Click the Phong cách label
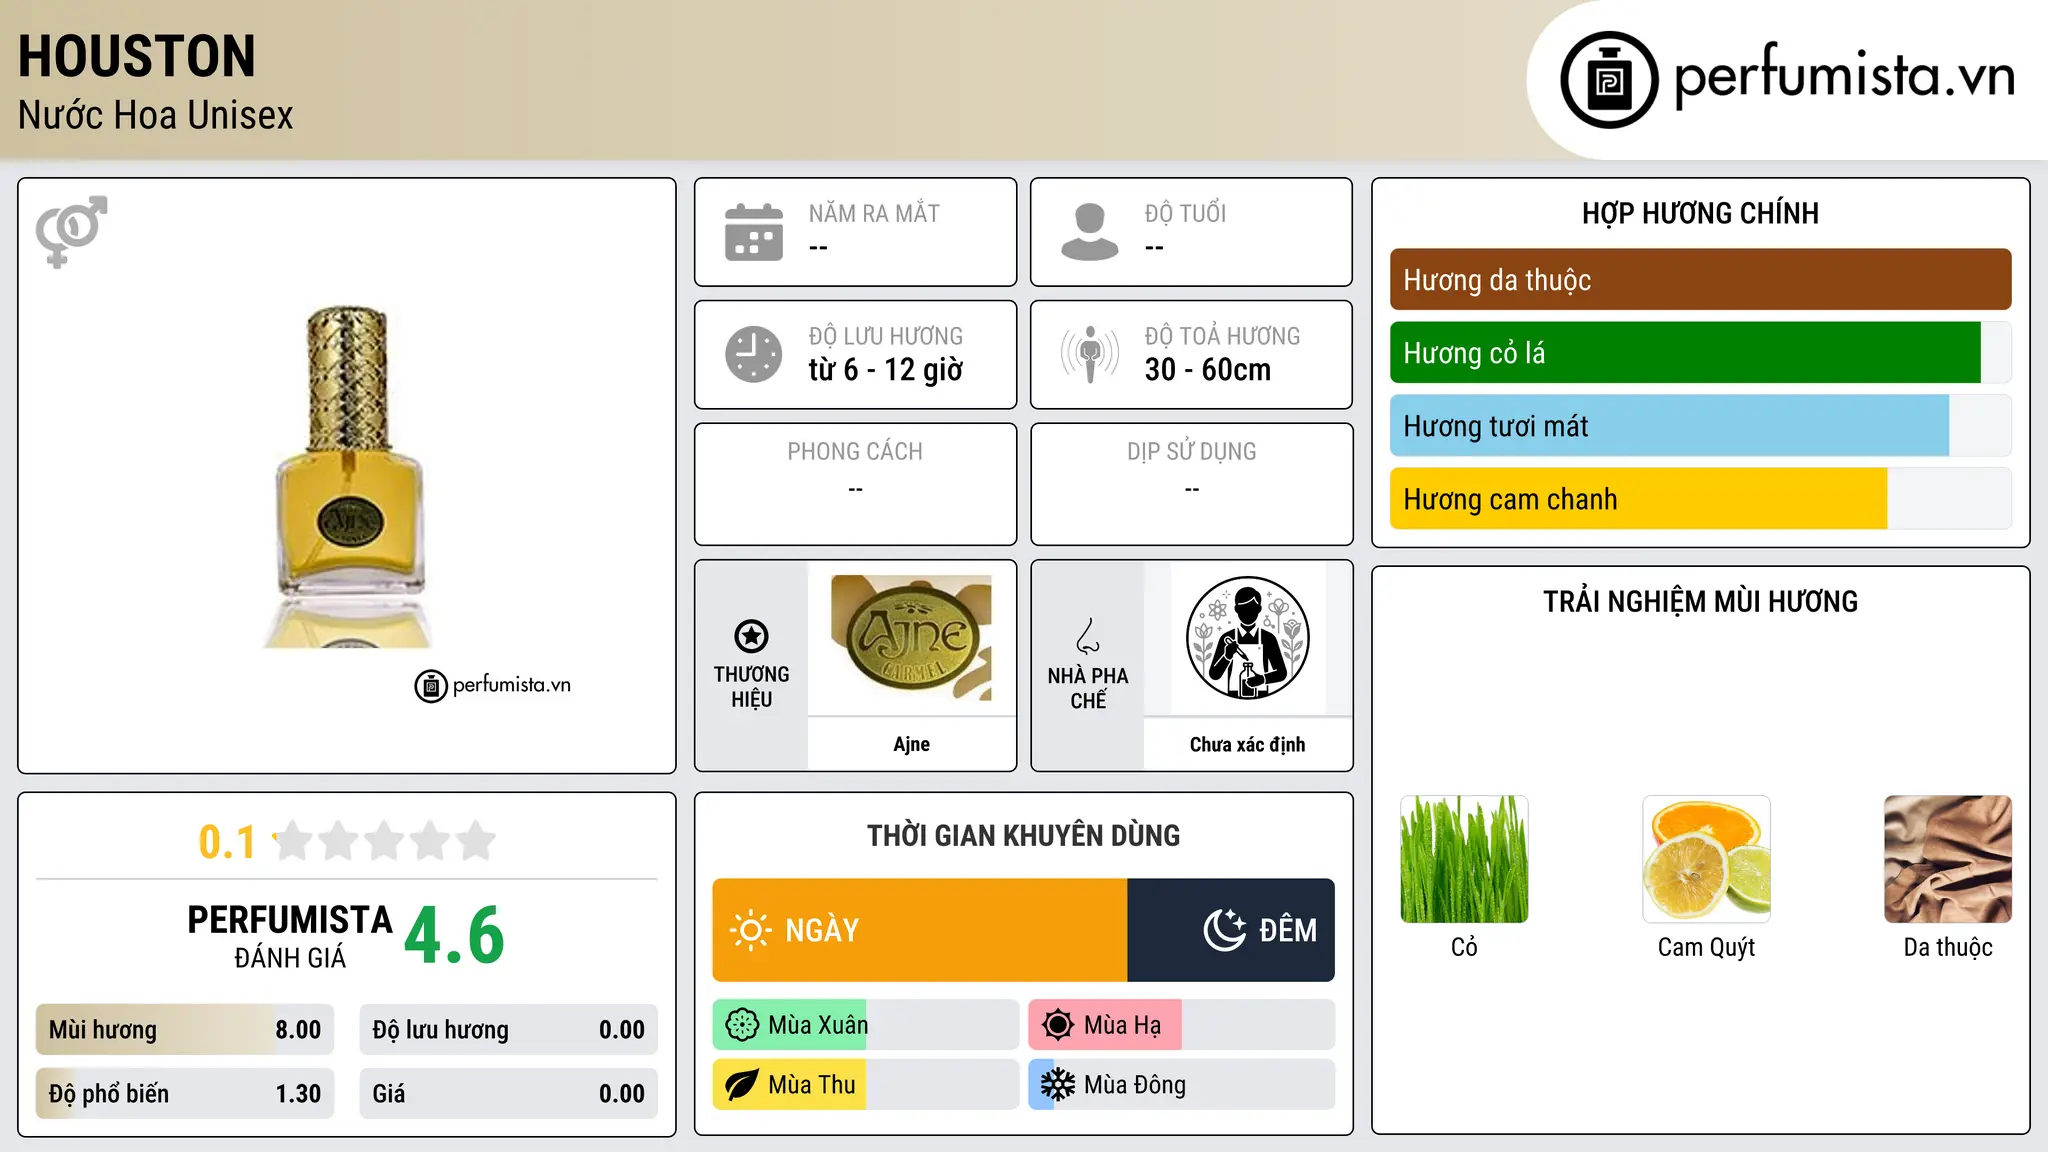The image size is (2048, 1152). (855, 452)
